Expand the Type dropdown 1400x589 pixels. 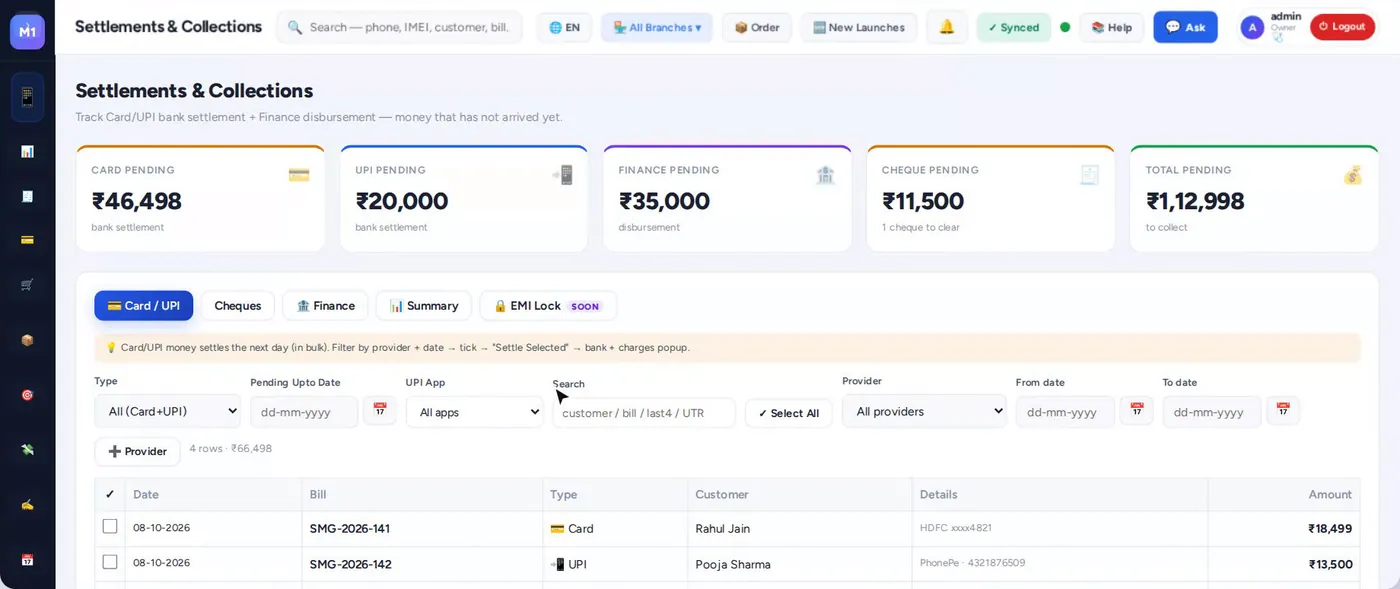168,411
